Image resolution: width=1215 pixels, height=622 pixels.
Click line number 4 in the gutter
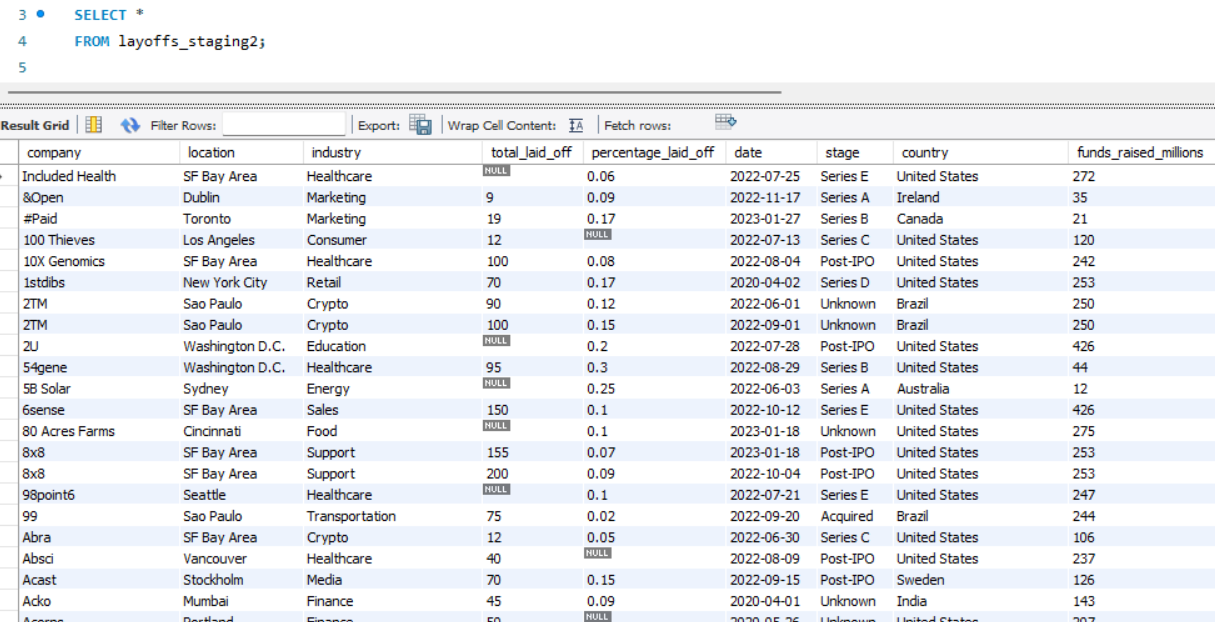point(22,41)
